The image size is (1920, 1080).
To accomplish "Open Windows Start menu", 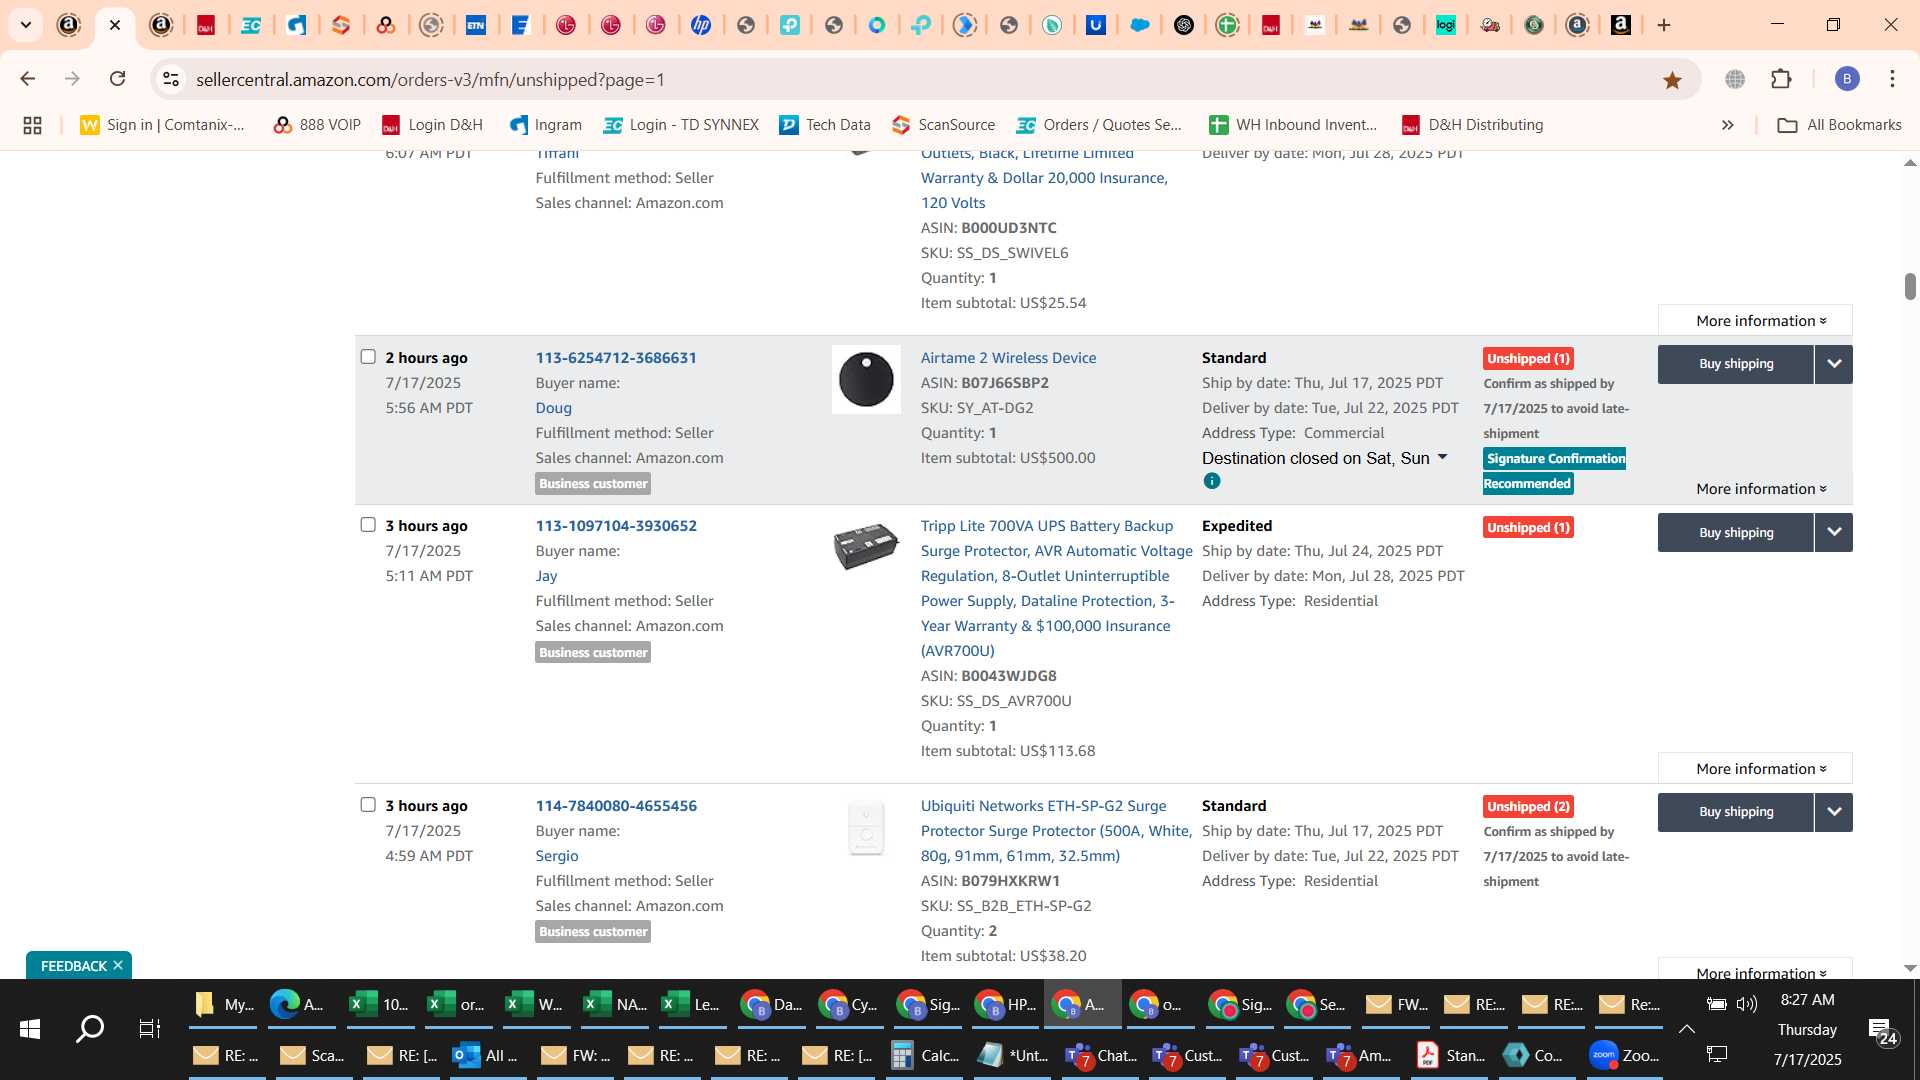I will pos(30,1028).
